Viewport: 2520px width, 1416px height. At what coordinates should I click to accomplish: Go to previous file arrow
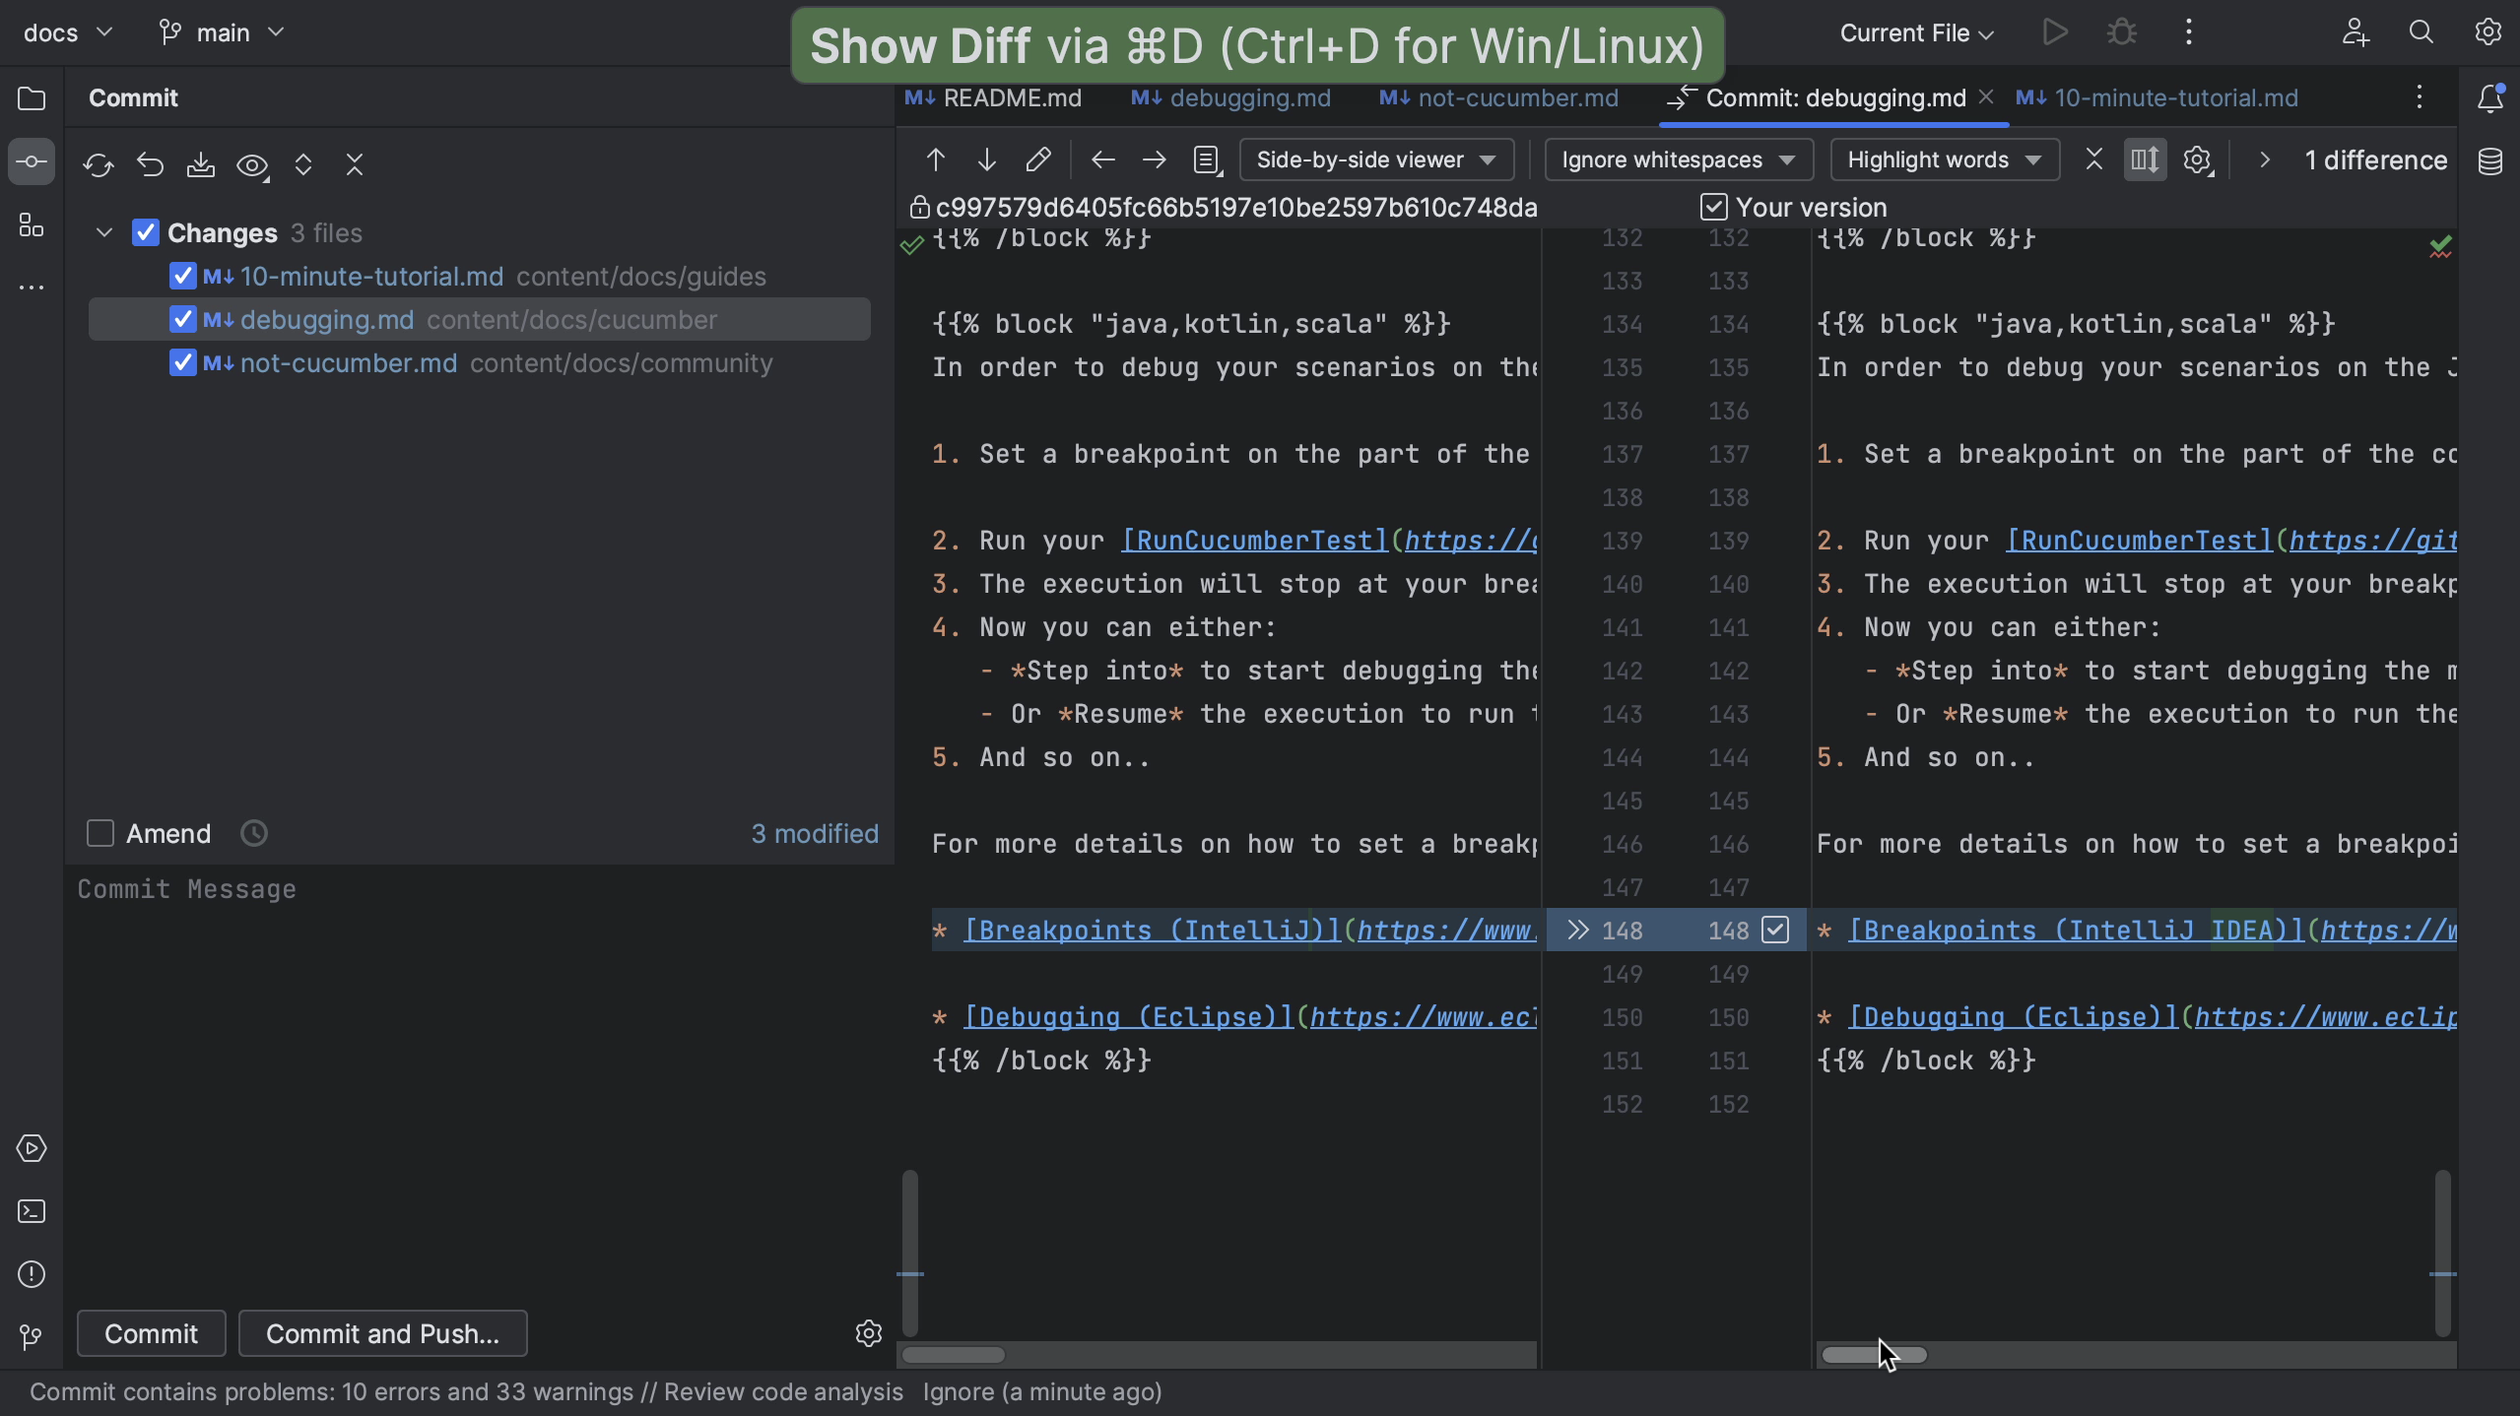click(1102, 160)
